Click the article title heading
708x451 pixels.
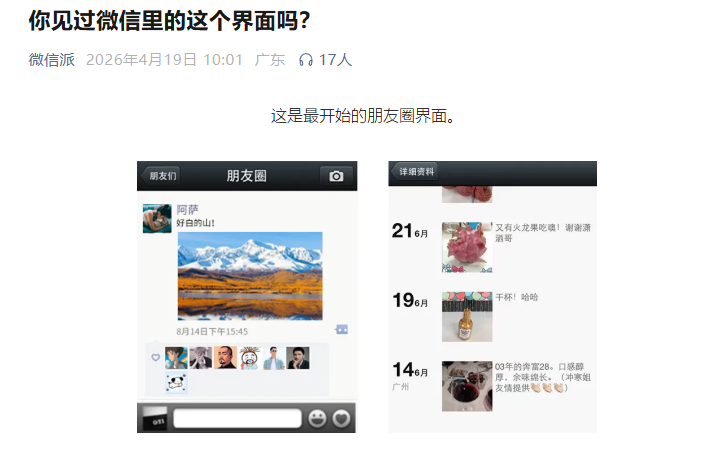[170, 20]
